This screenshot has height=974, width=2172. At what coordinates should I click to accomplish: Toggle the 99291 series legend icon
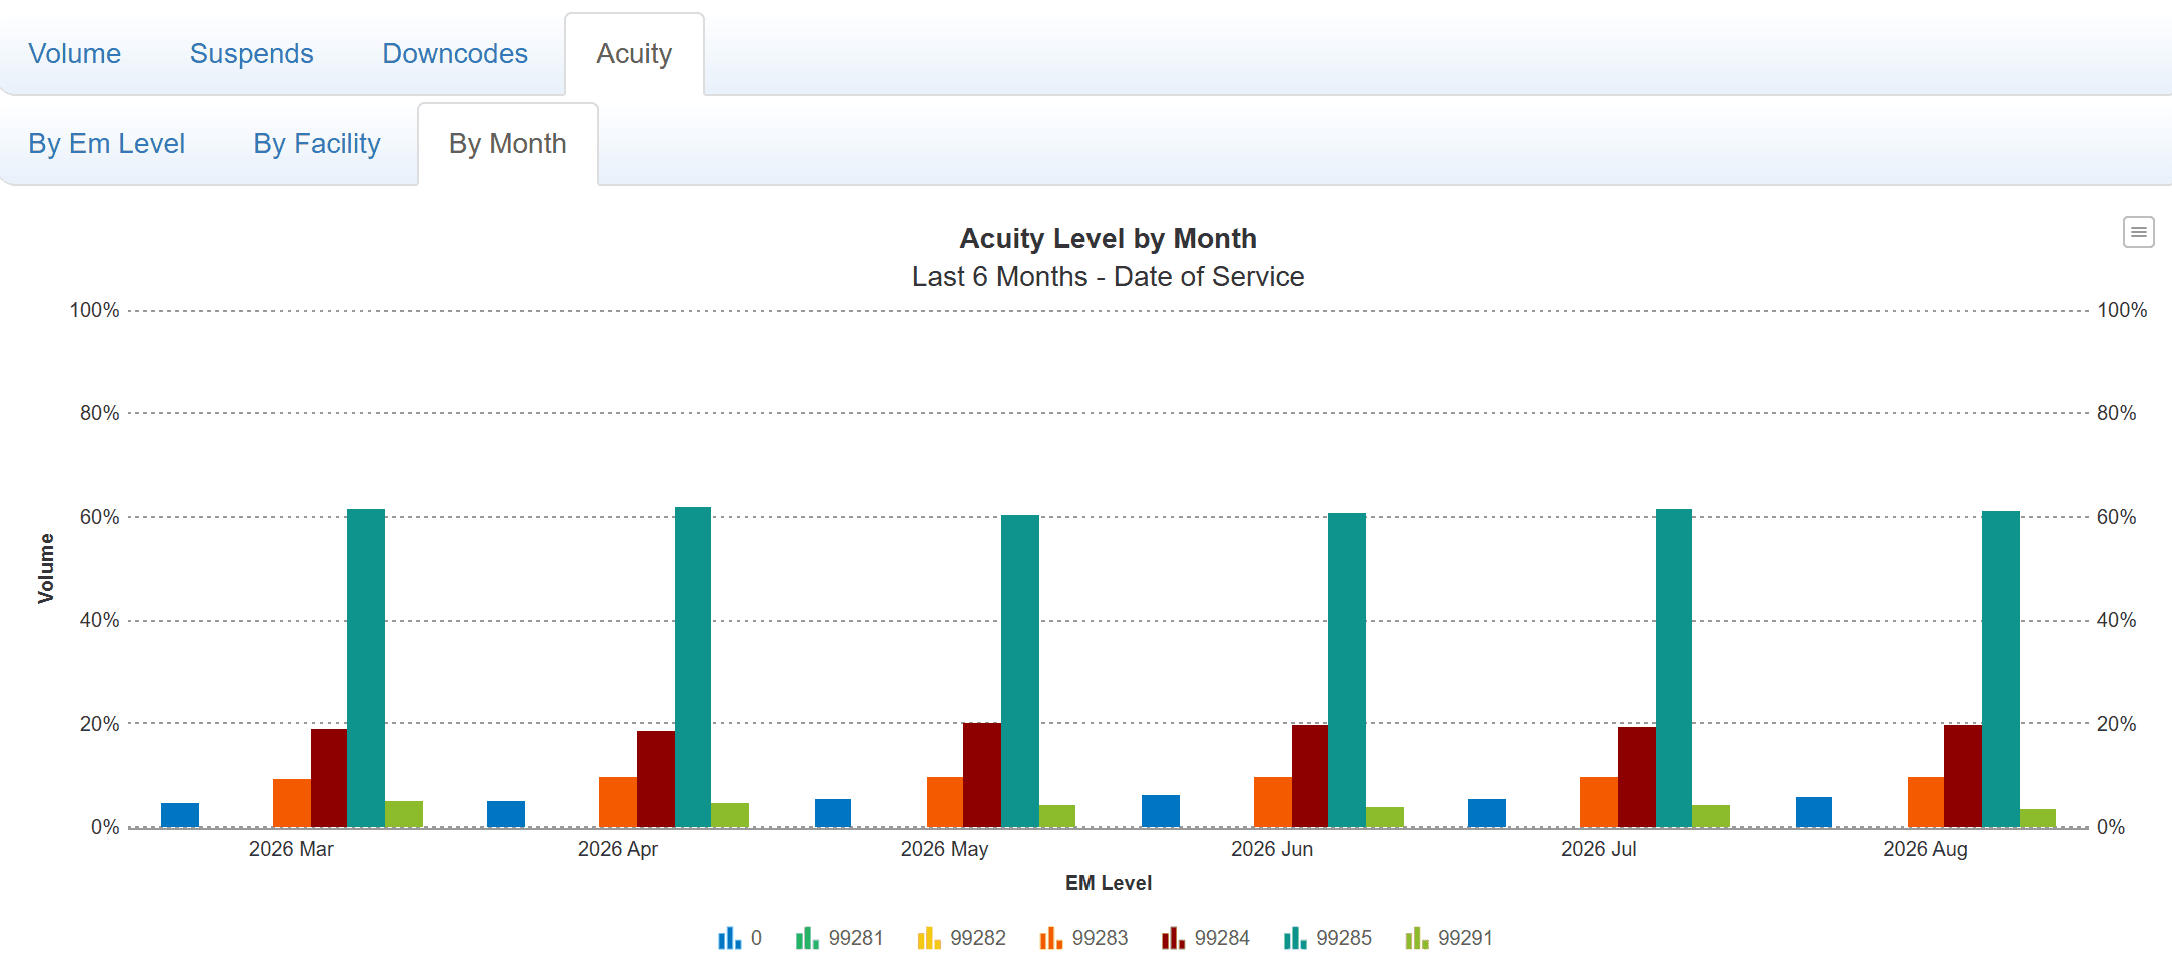click(x=1417, y=938)
